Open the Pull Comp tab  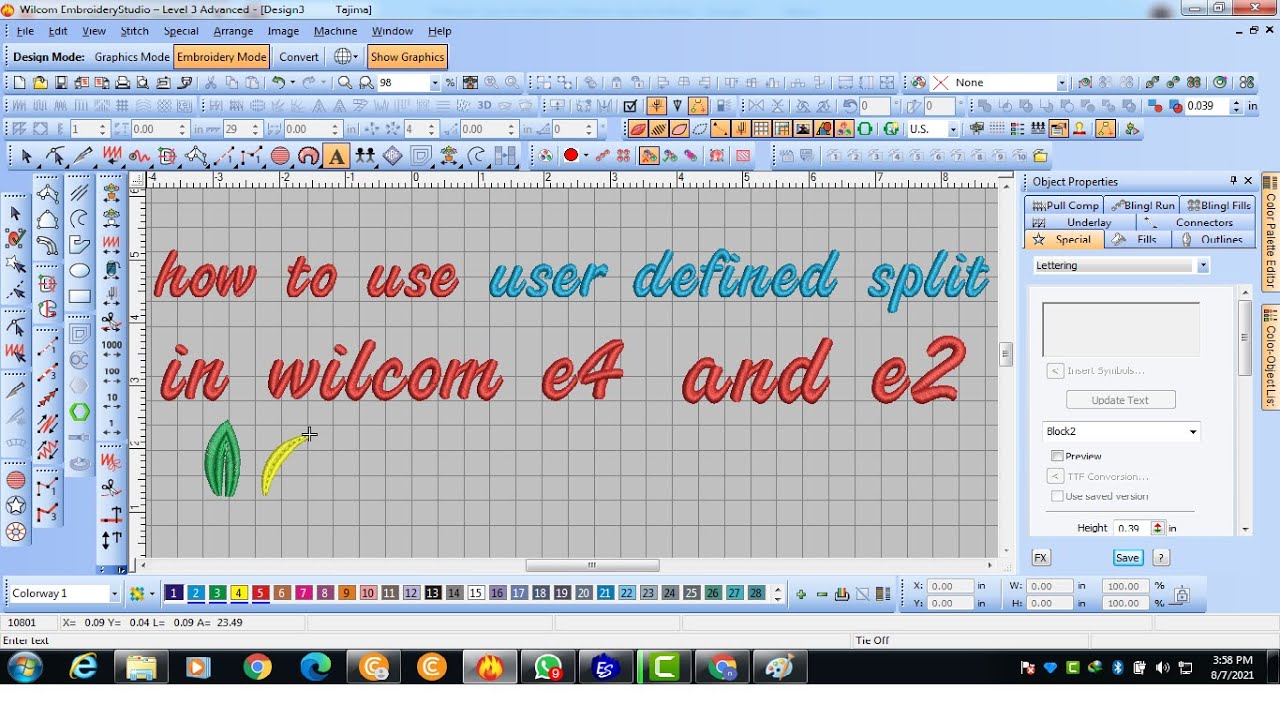[1065, 206]
